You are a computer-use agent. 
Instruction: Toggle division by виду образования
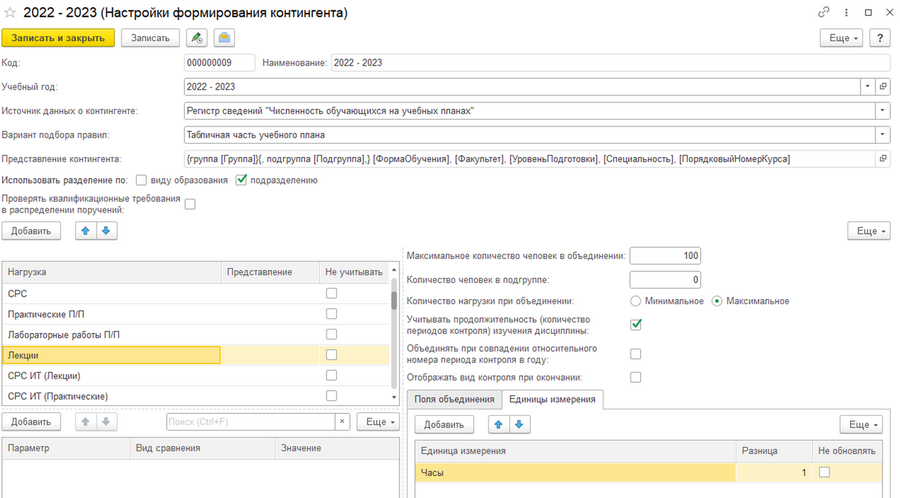tap(141, 180)
